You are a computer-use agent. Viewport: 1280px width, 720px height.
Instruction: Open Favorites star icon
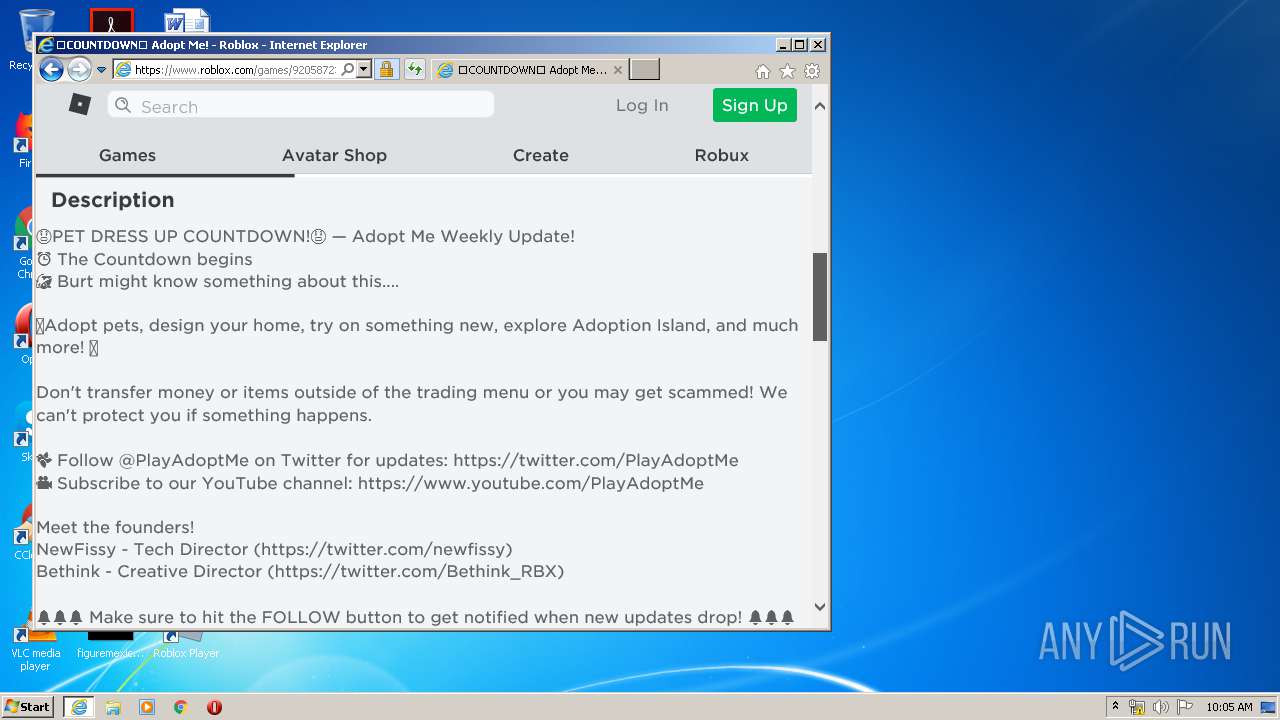[x=787, y=71]
